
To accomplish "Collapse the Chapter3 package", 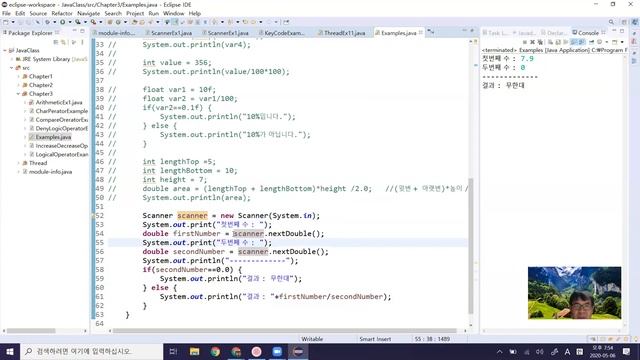I will (x=18, y=94).
